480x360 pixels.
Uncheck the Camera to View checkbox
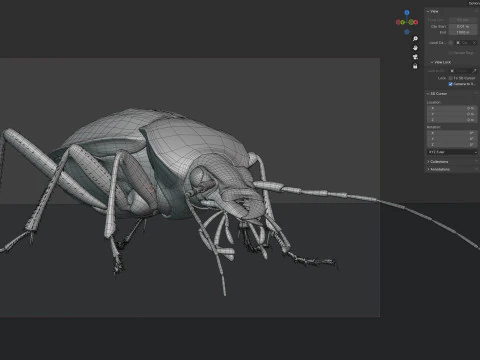(x=451, y=84)
